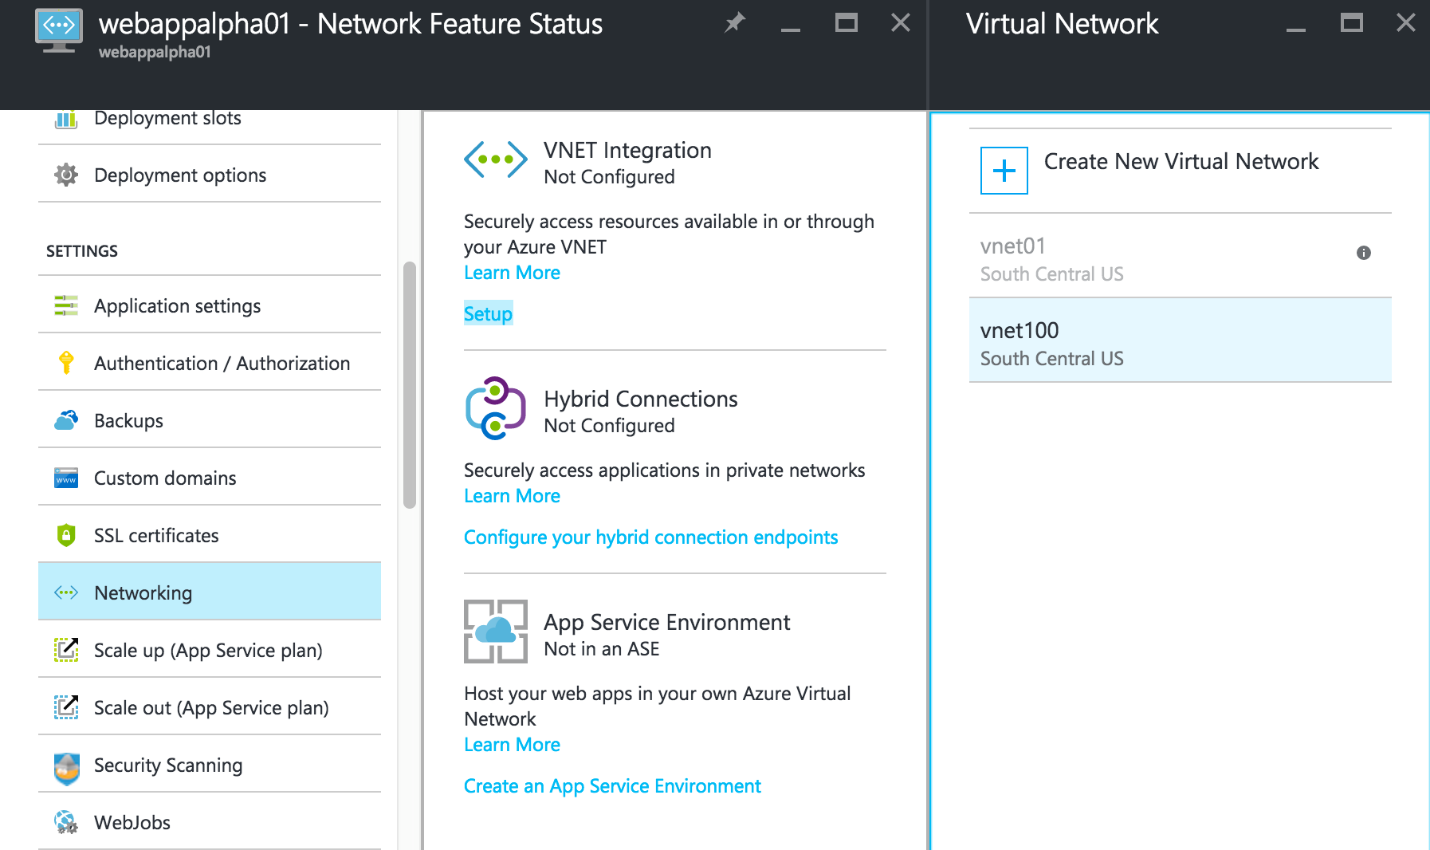Click the Hybrid Connections icon
The image size is (1430, 850).
click(495, 408)
